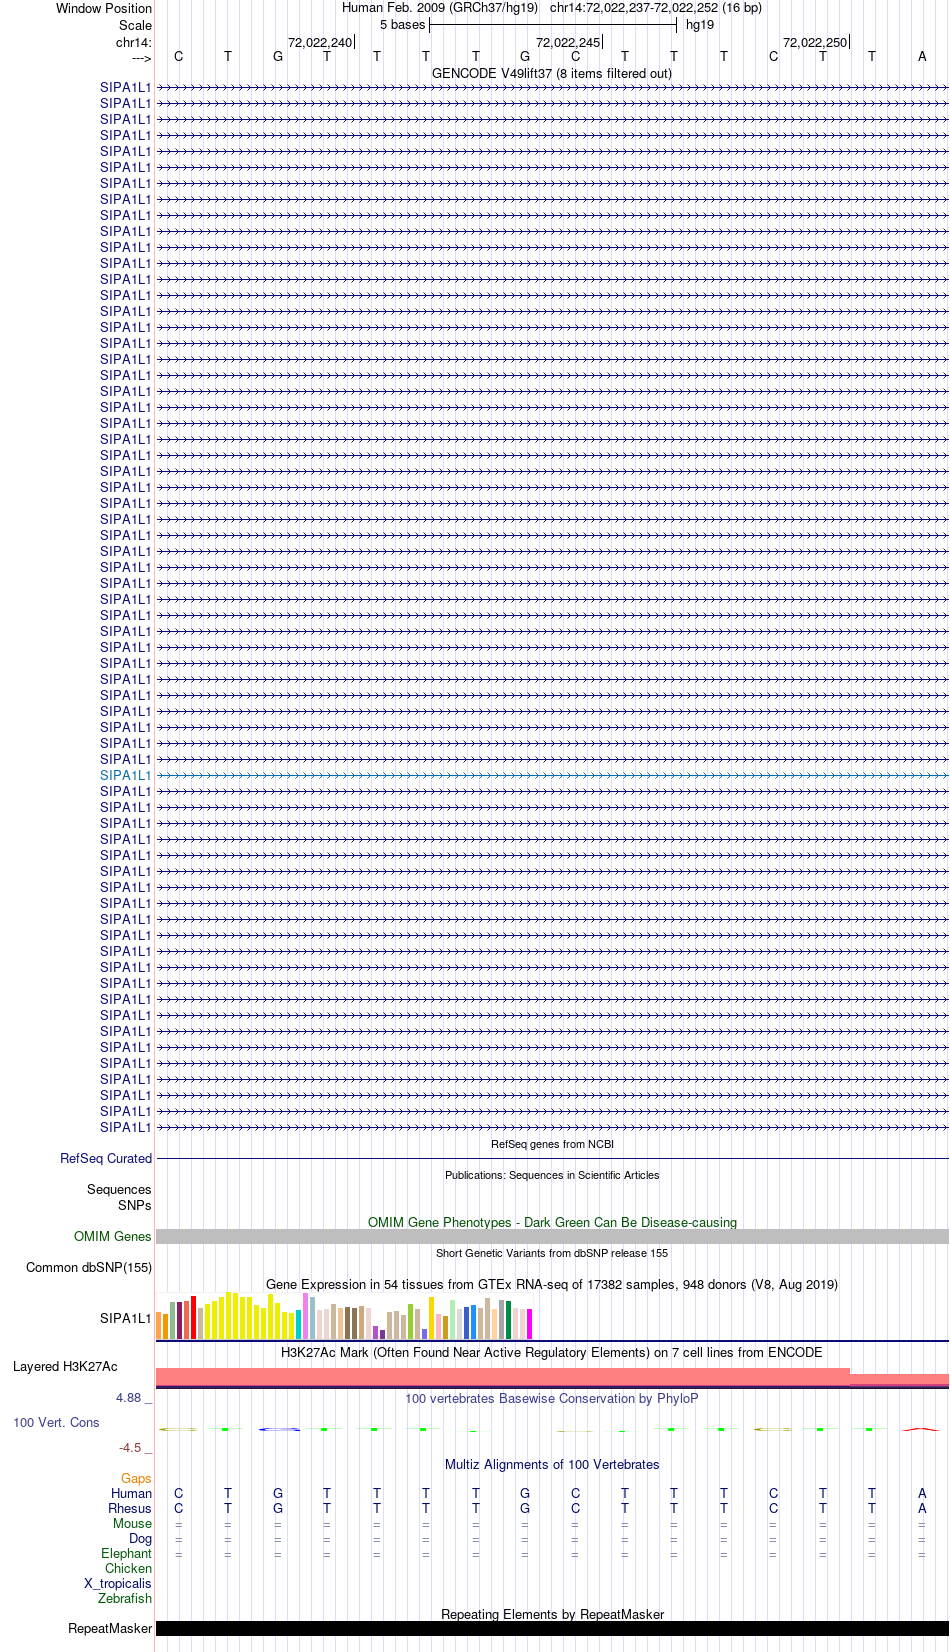This screenshot has height=1652, width=950.
Task: Click the 'Mouse' alignment row label
Action: [132, 1524]
